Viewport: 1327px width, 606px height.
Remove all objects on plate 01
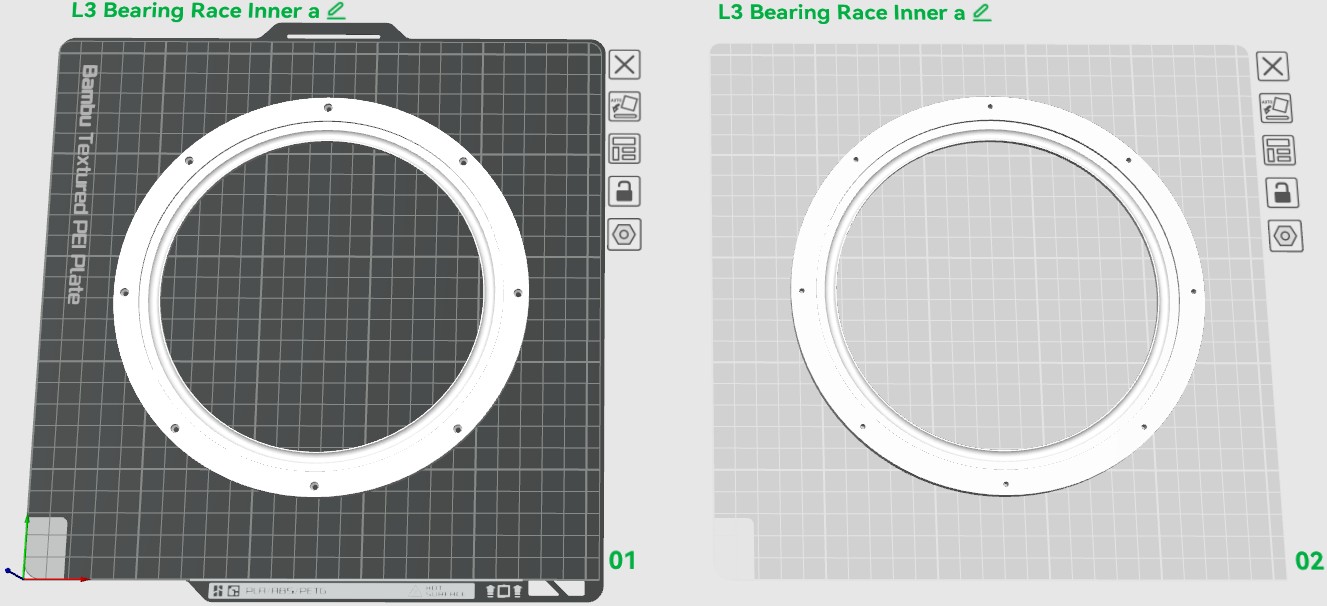[625, 65]
